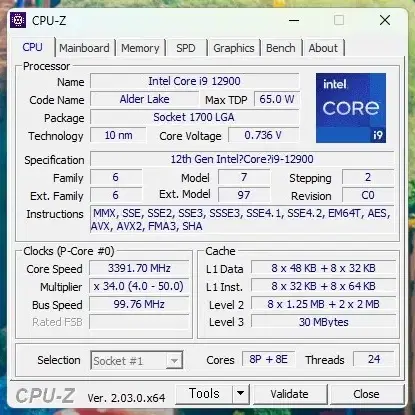Click the Alder Lake code name value

tap(145, 99)
